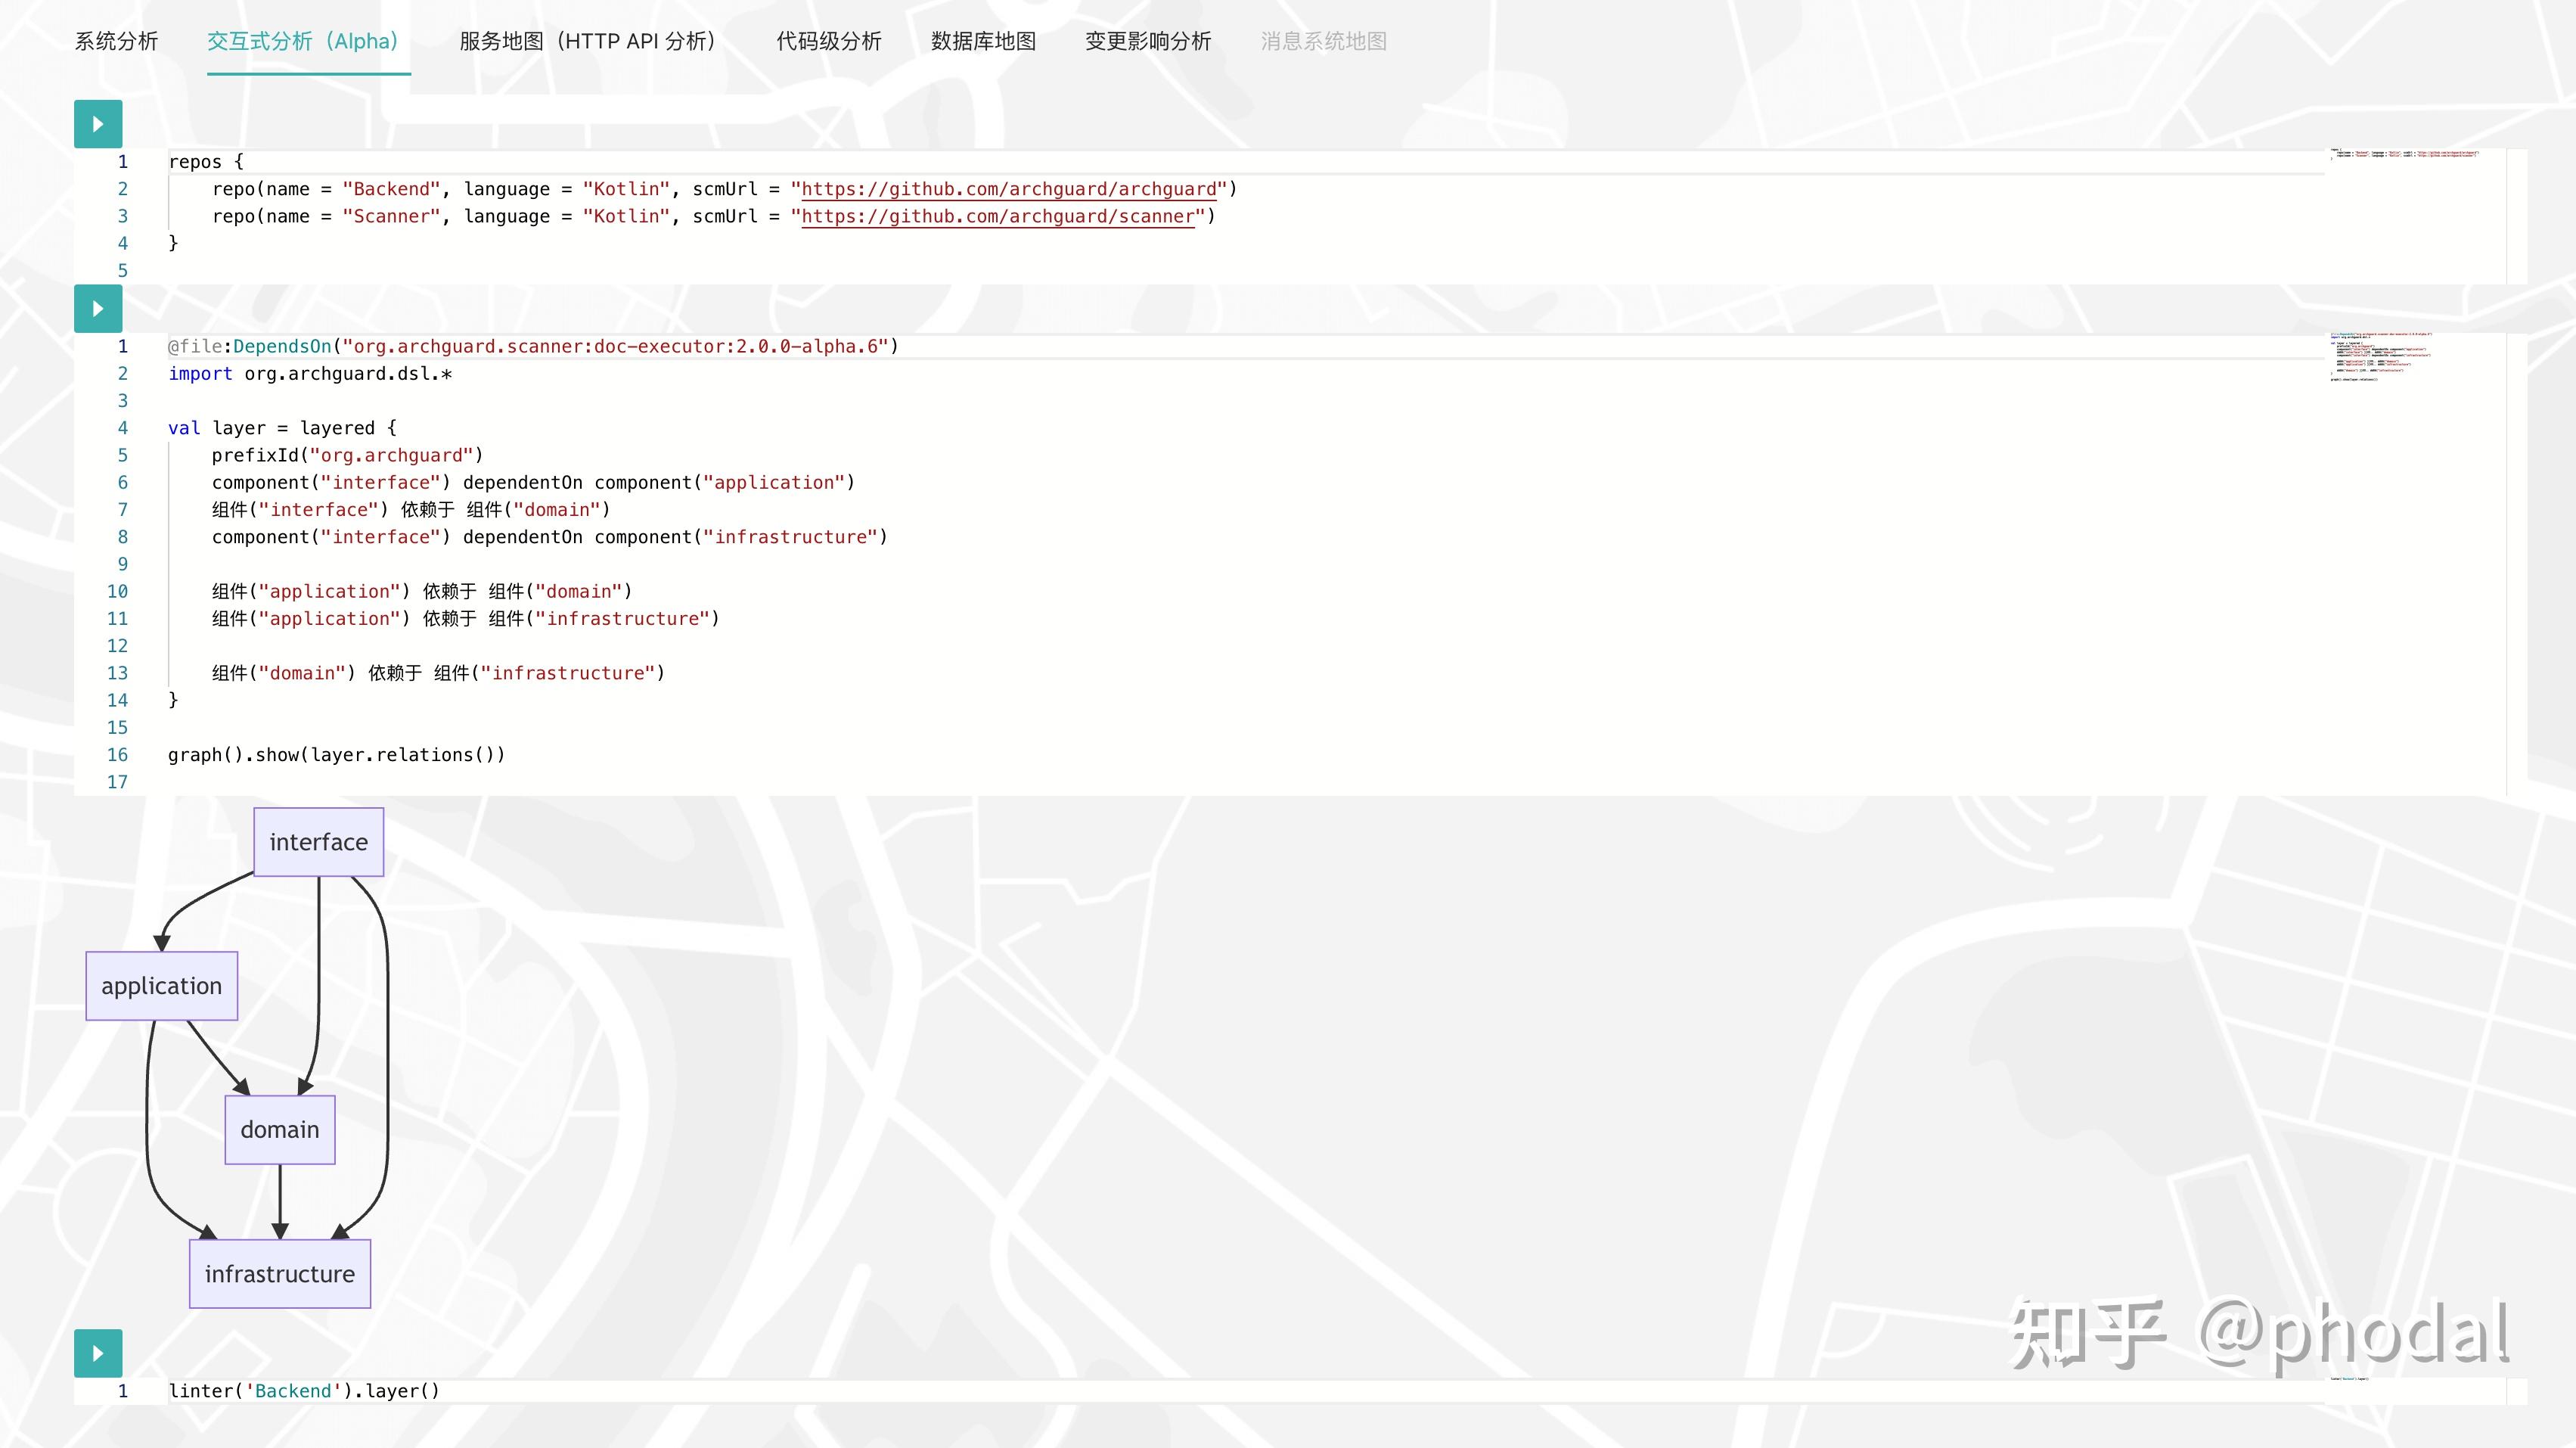Open the 变更影响分析 tab
Image resolution: width=2576 pixels, height=1448 pixels.
pyautogui.click(x=1148, y=41)
